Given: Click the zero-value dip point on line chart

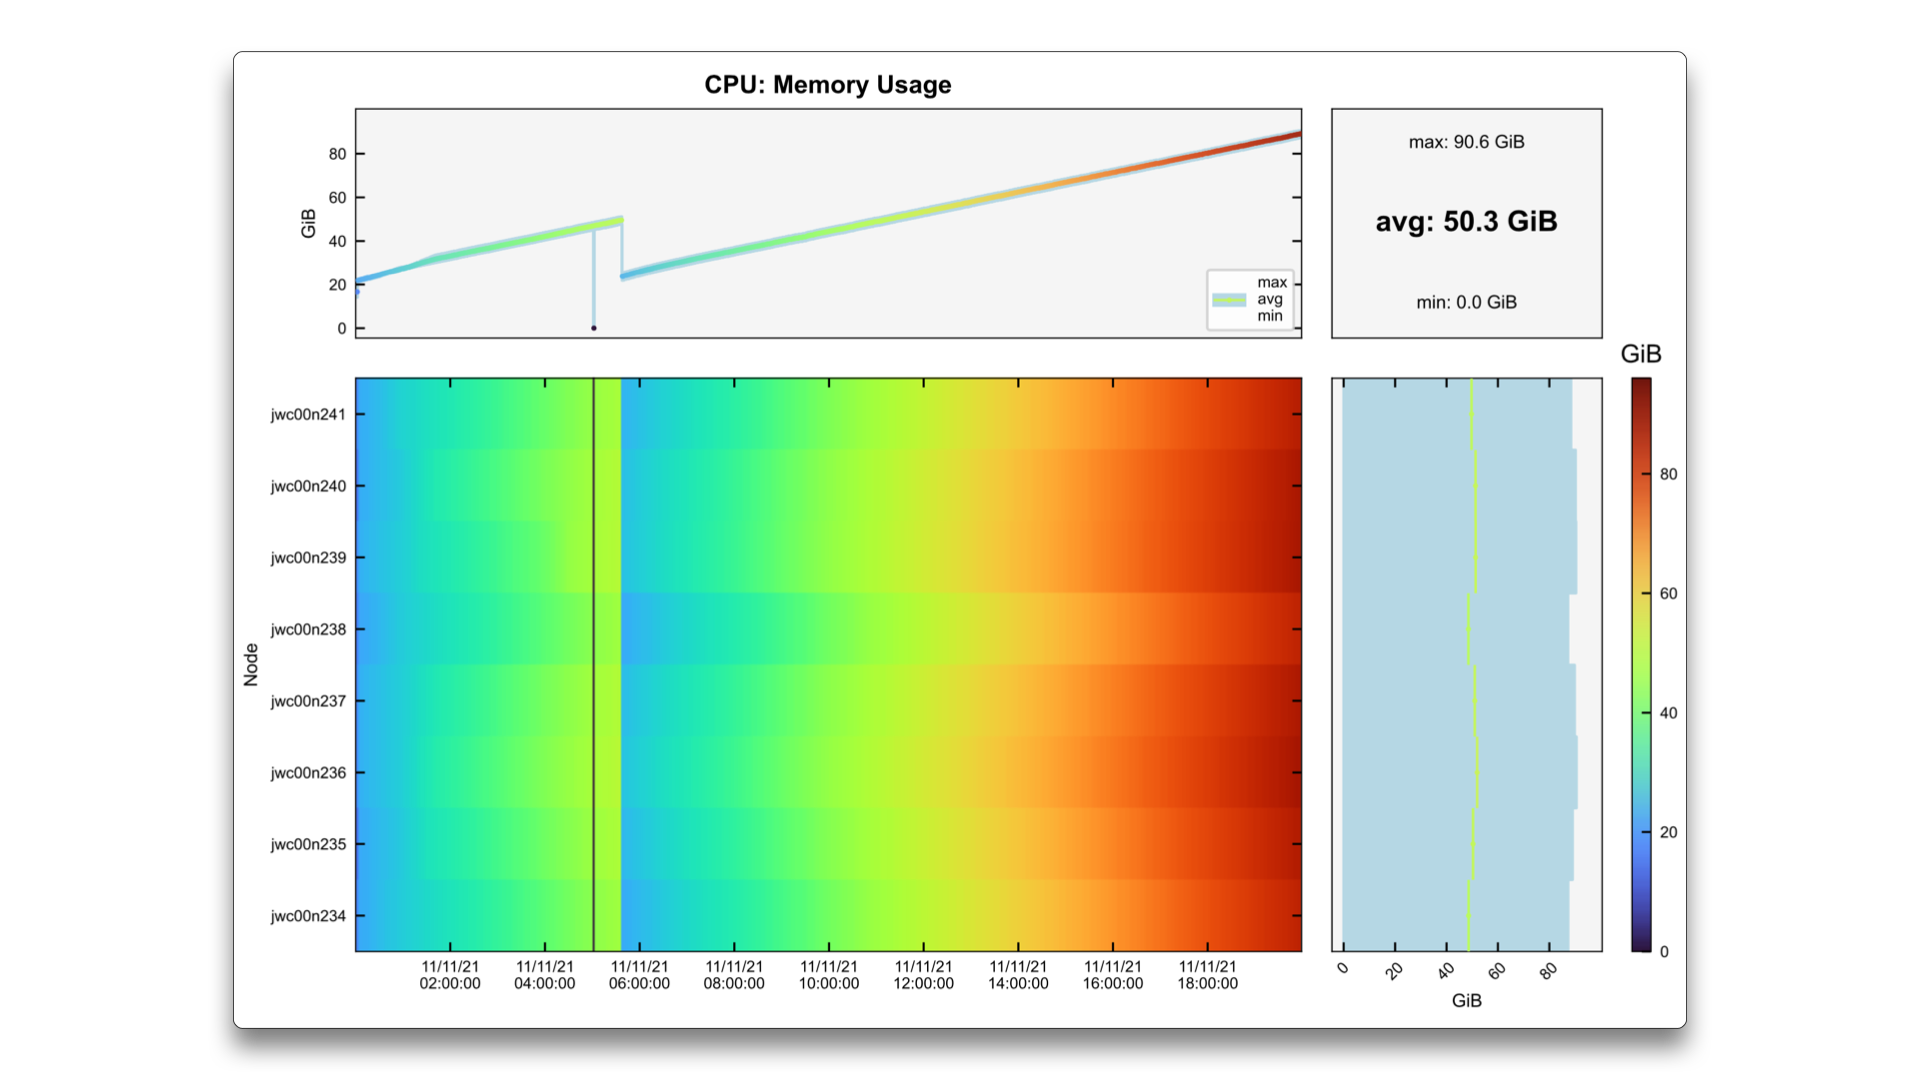Looking at the screenshot, I should (x=594, y=328).
